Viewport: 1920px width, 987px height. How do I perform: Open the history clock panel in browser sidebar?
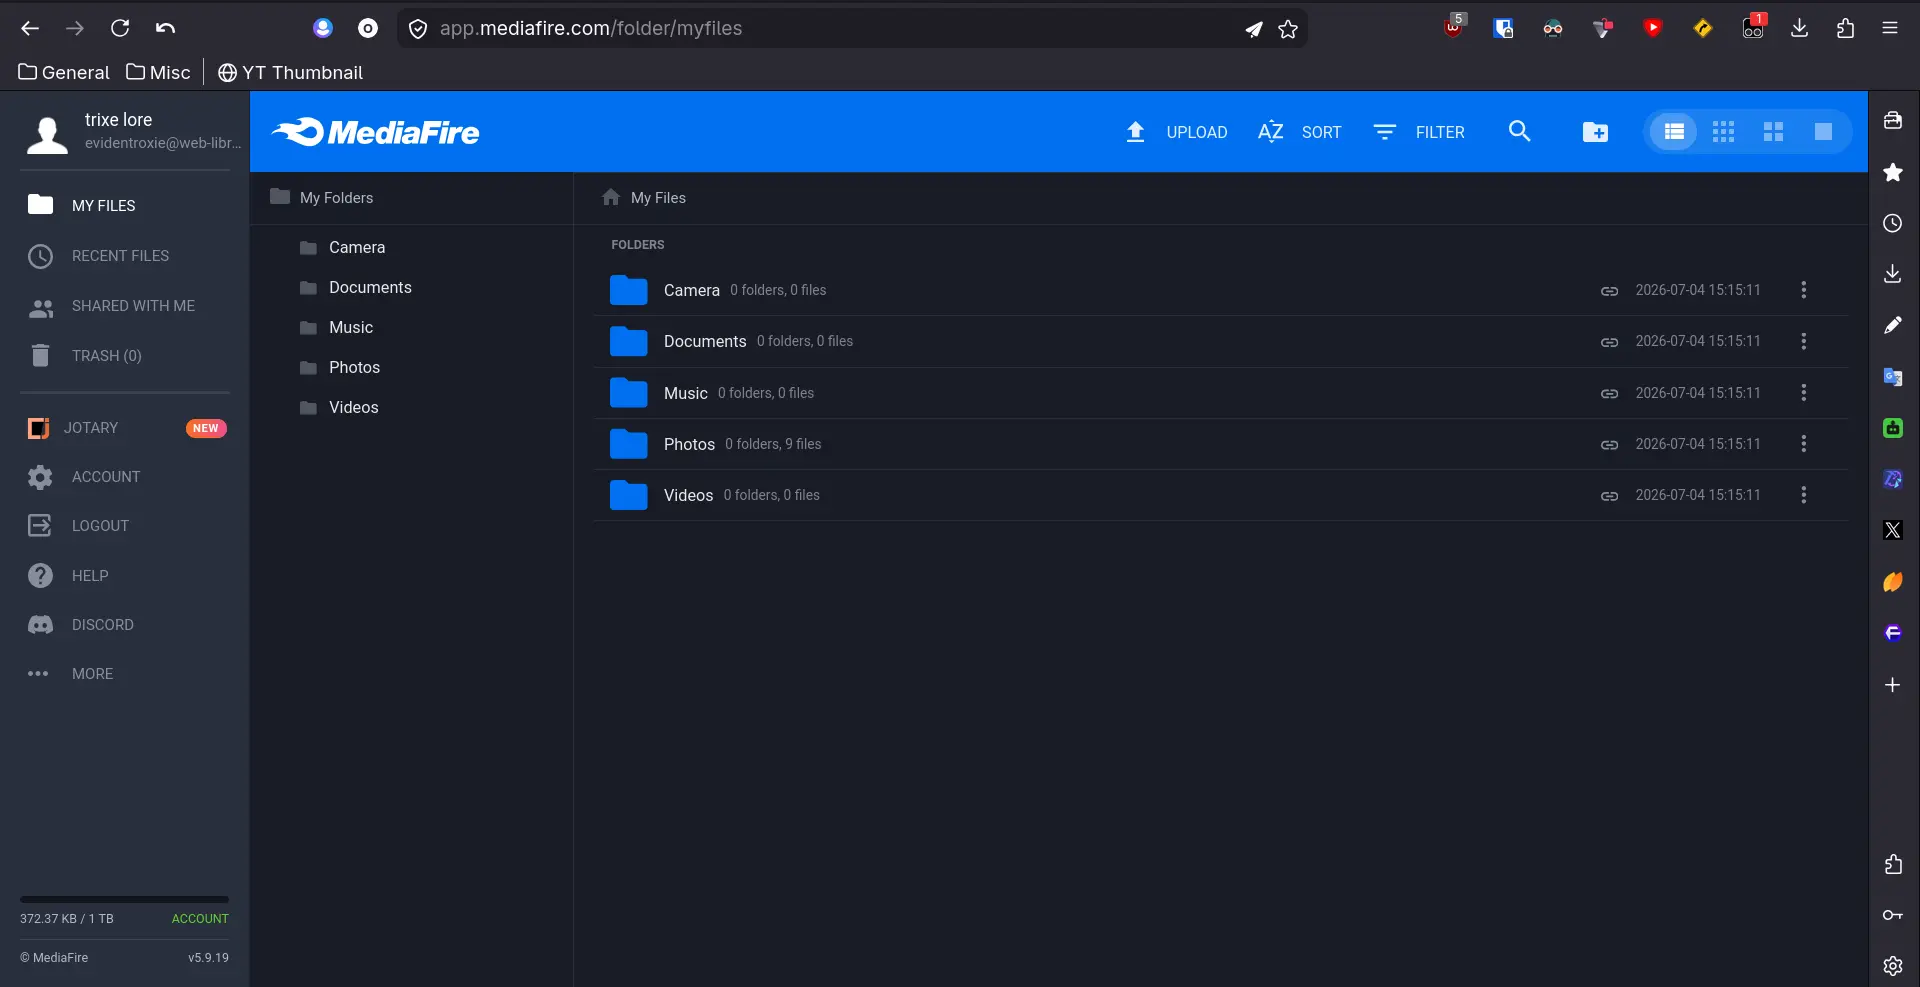(x=1892, y=223)
